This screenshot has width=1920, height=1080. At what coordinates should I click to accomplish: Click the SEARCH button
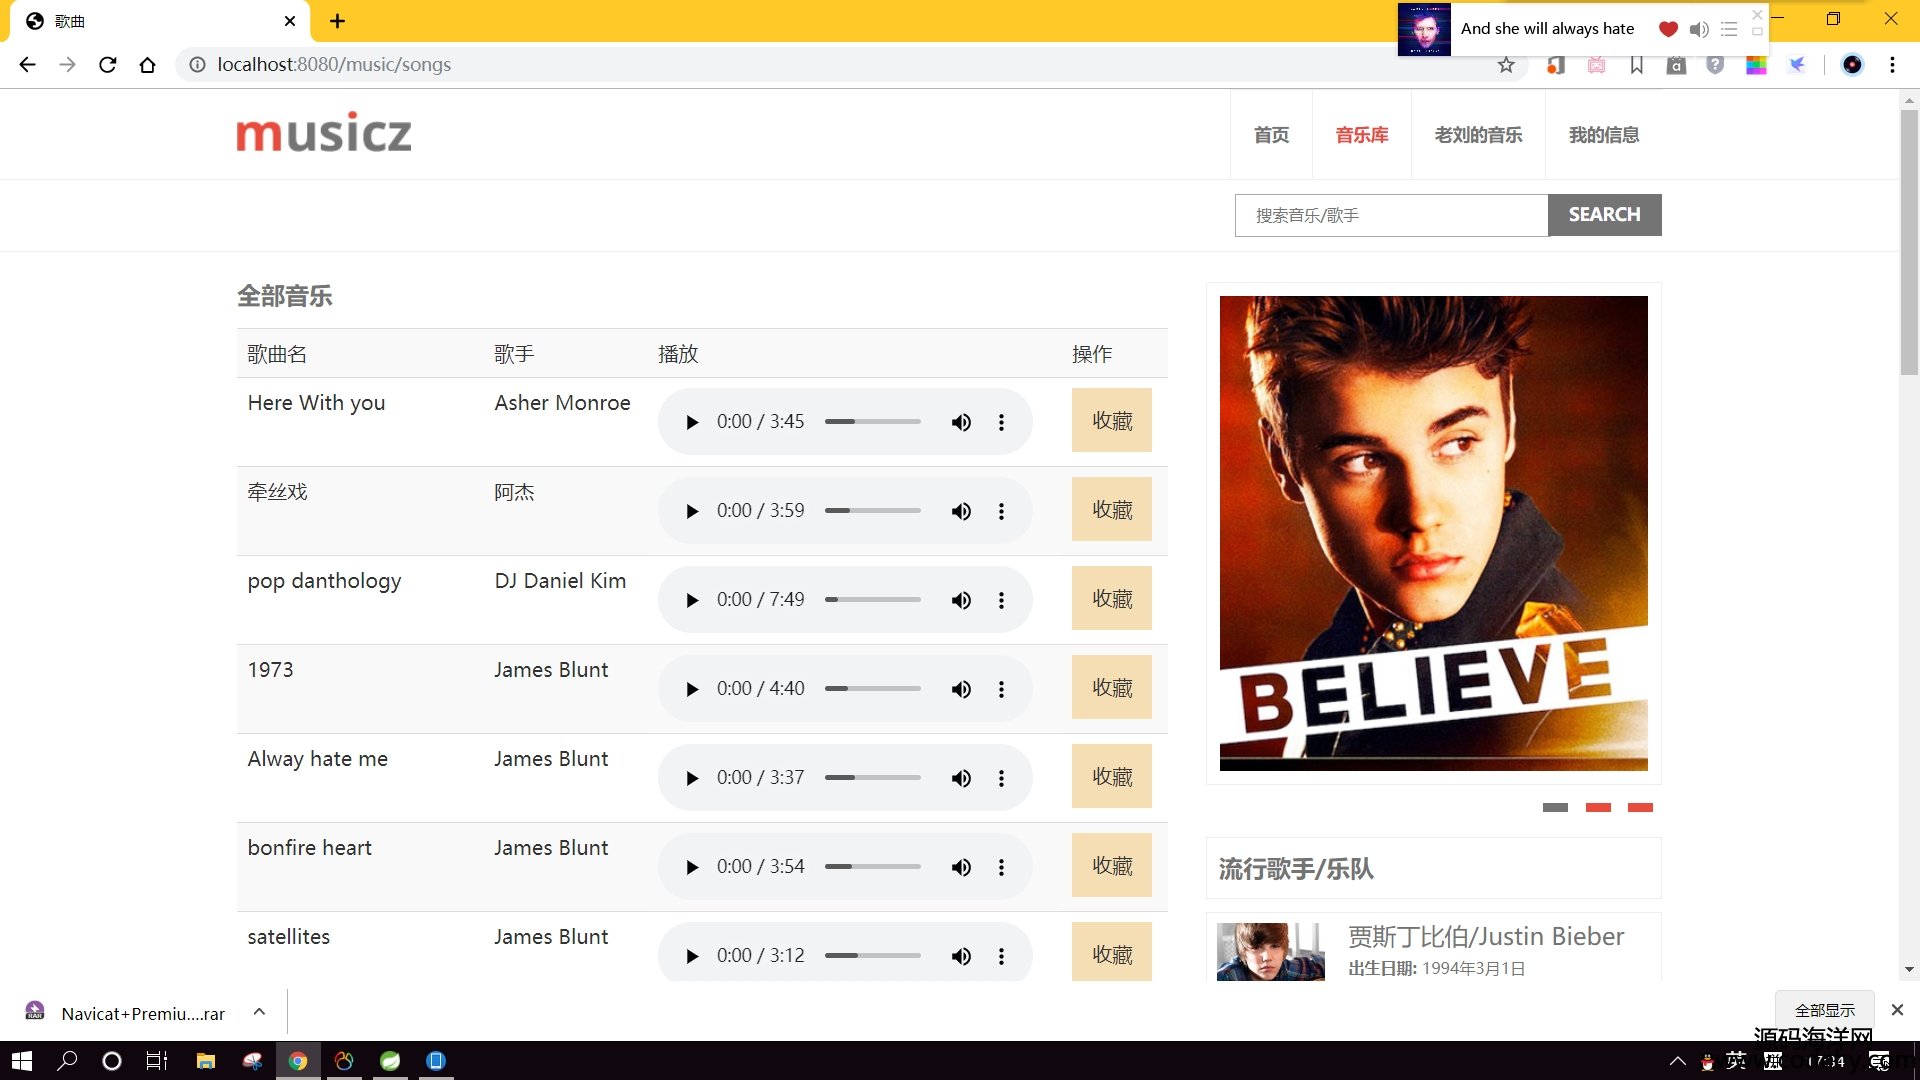click(1604, 215)
